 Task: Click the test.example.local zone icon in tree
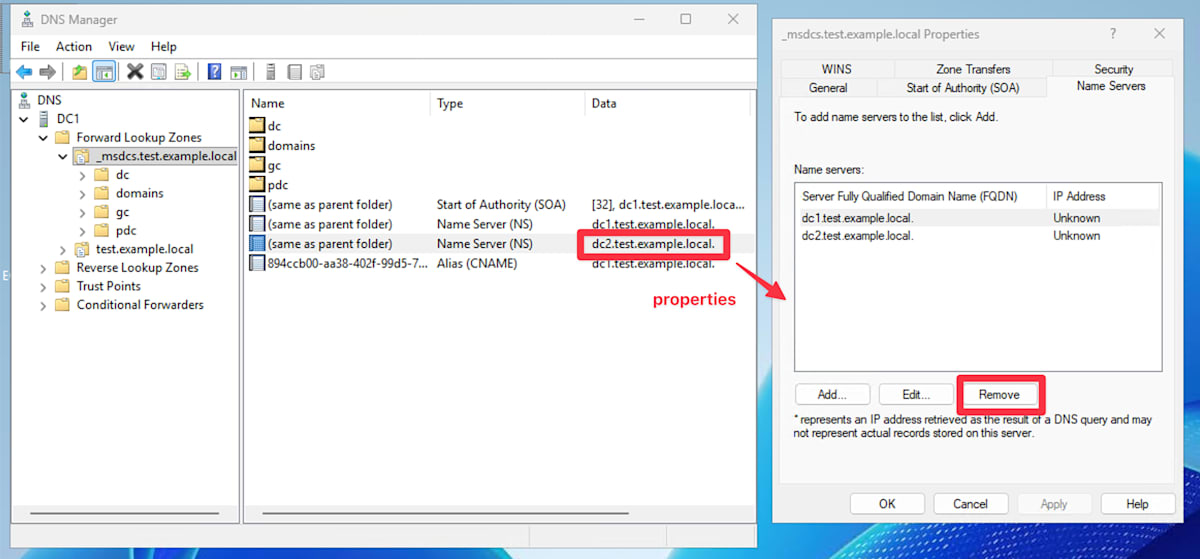point(83,249)
